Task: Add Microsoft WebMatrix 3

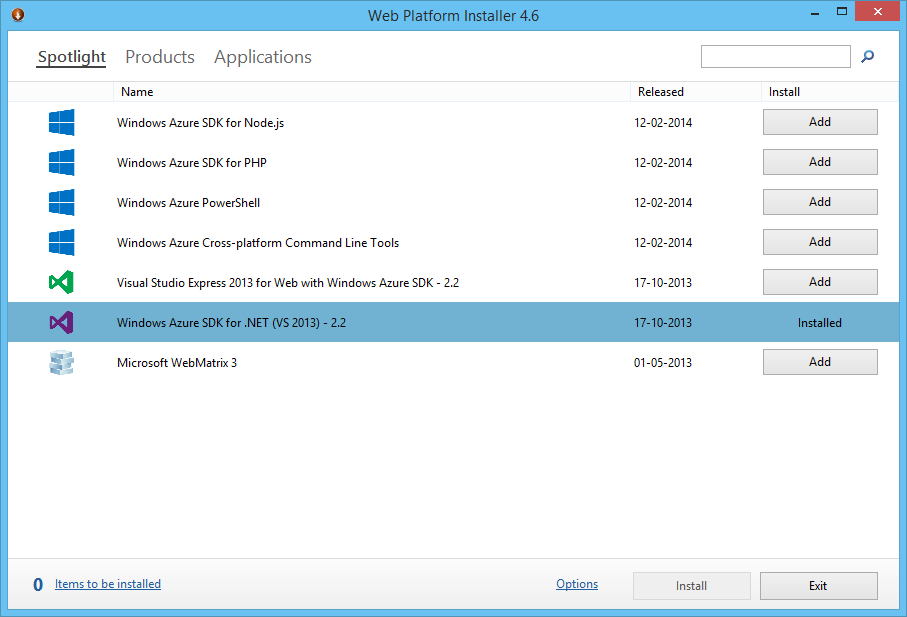Action: (x=820, y=362)
